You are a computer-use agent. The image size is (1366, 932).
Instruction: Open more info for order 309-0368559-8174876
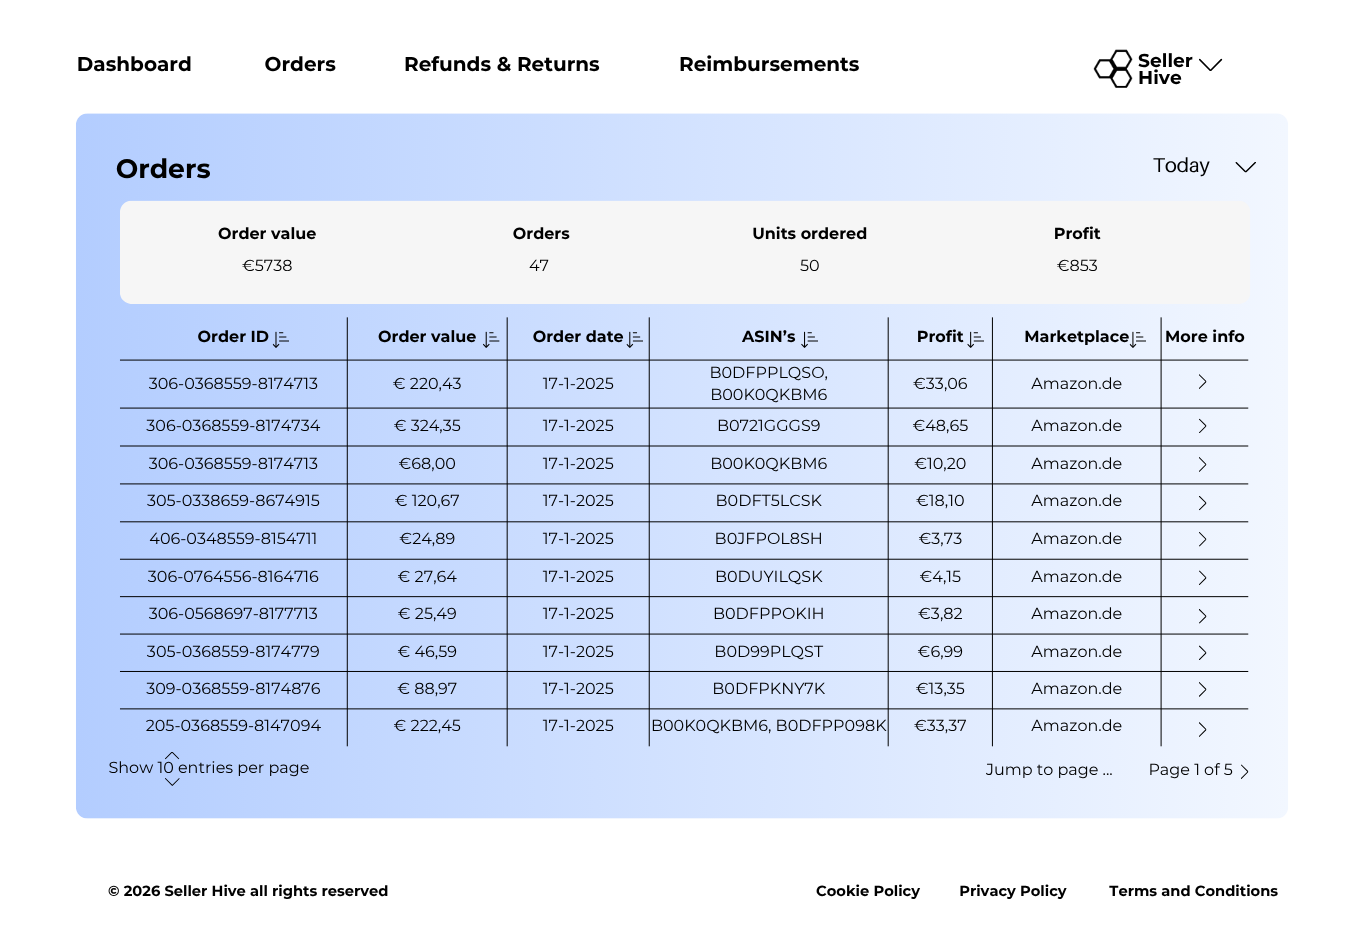[x=1203, y=690]
